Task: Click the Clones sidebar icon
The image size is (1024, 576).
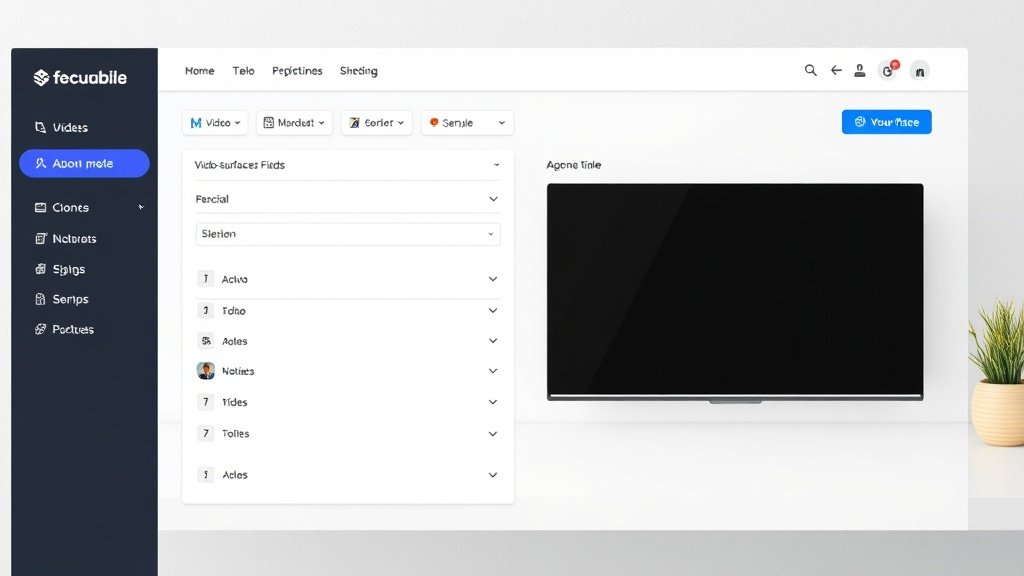Action: coord(40,208)
